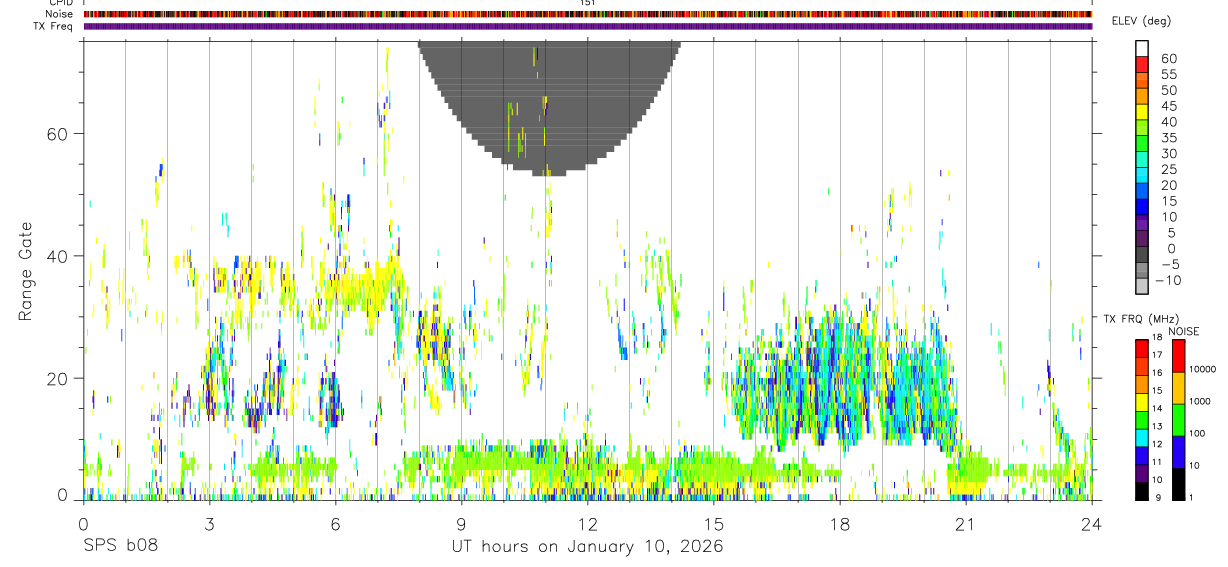The image size is (1228, 567).
Task: Click the 'Noise' strip label at top left
Action: (x=59, y=14)
